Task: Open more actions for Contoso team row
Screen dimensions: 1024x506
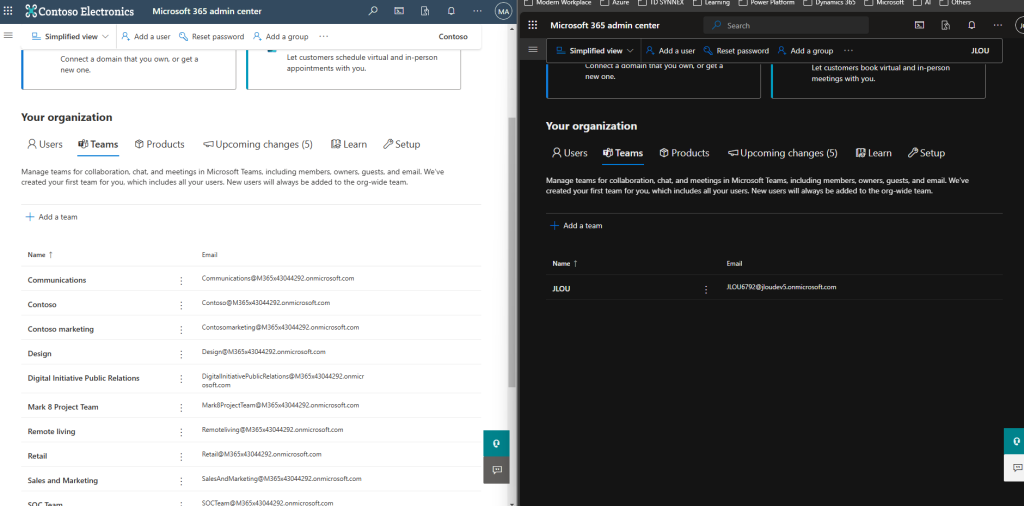Action: pos(182,305)
